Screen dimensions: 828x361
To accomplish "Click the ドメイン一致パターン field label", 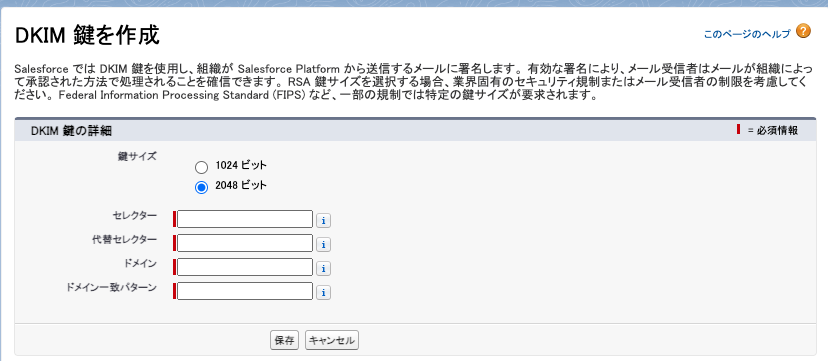I will pos(111,288).
